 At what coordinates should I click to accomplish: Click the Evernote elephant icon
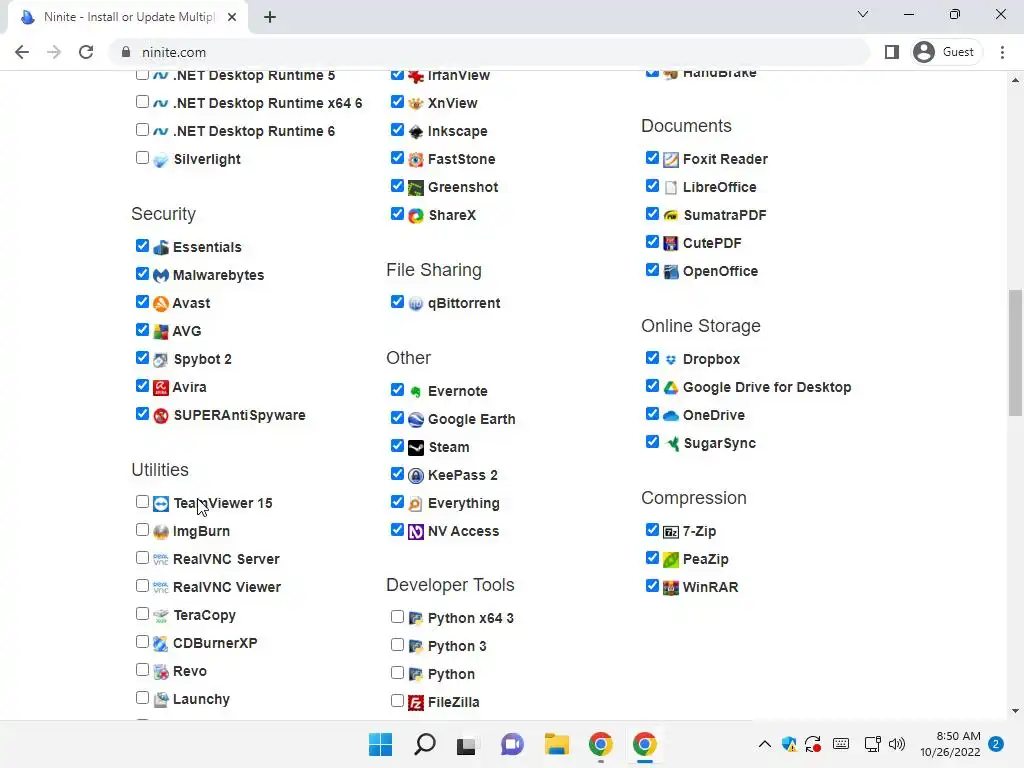tap(416, 391)
